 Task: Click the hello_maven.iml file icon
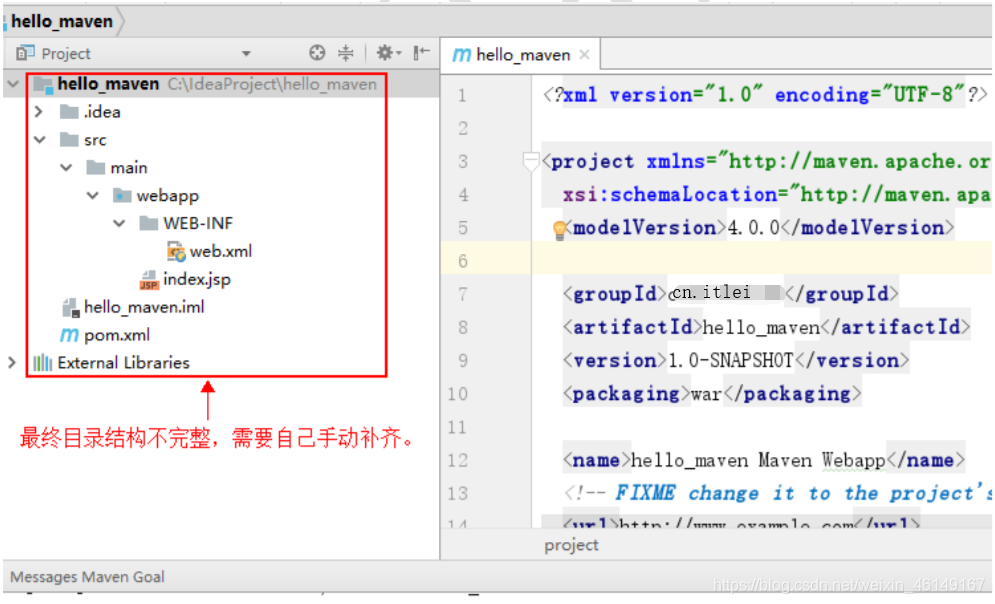pos(70,308)
